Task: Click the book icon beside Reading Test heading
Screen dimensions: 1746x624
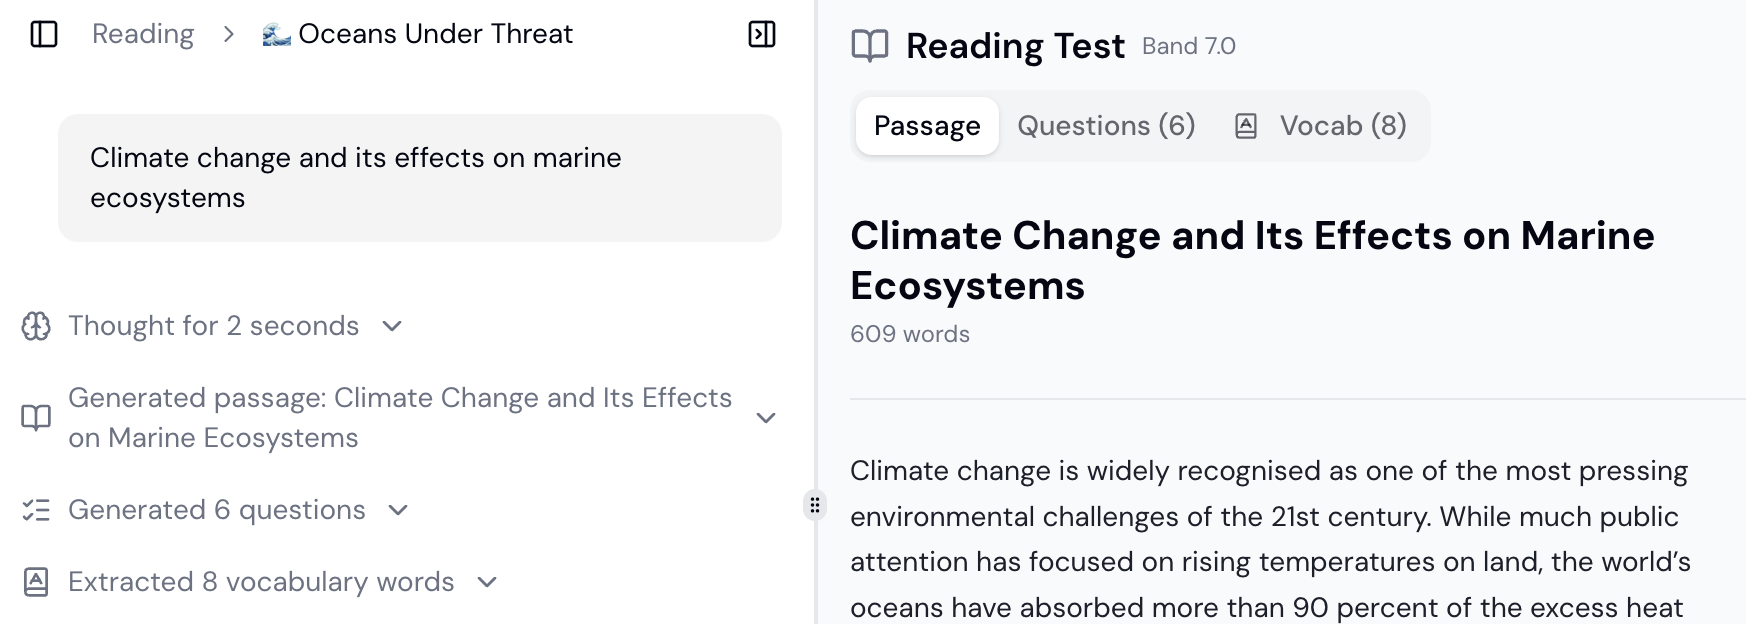Action: pyautogui.click(x=869, y=46)
